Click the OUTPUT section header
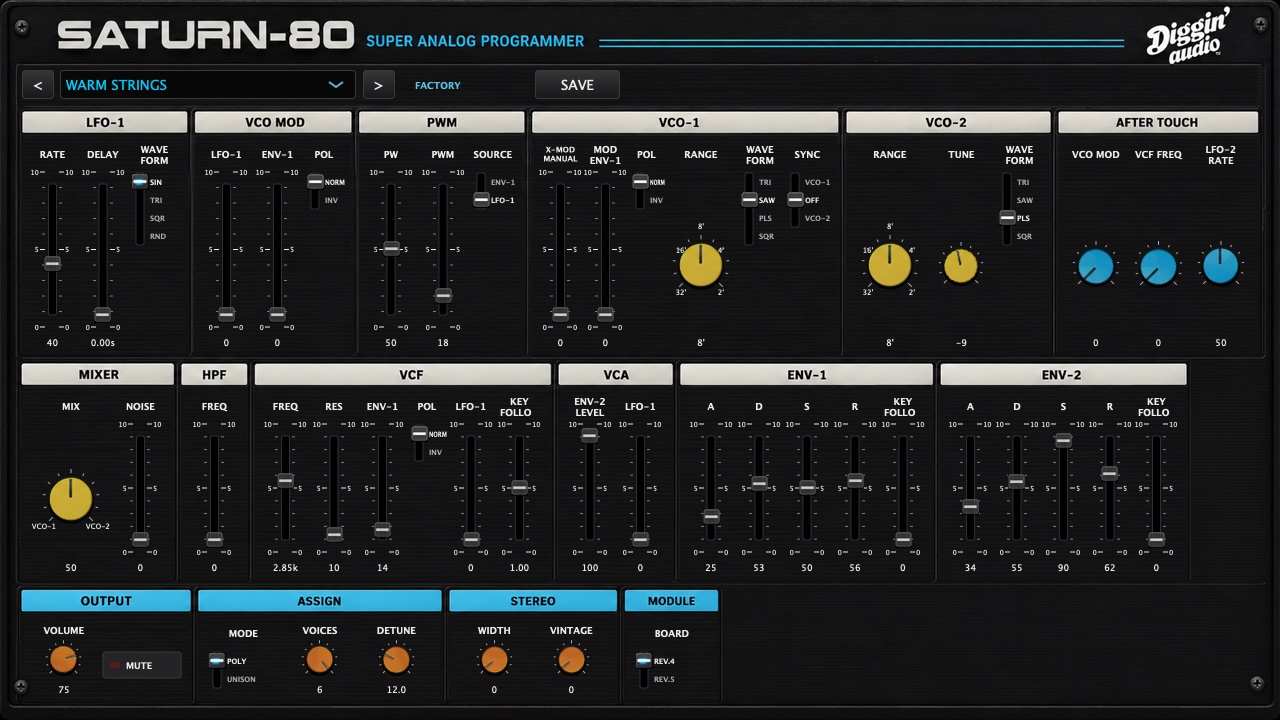 106,601
